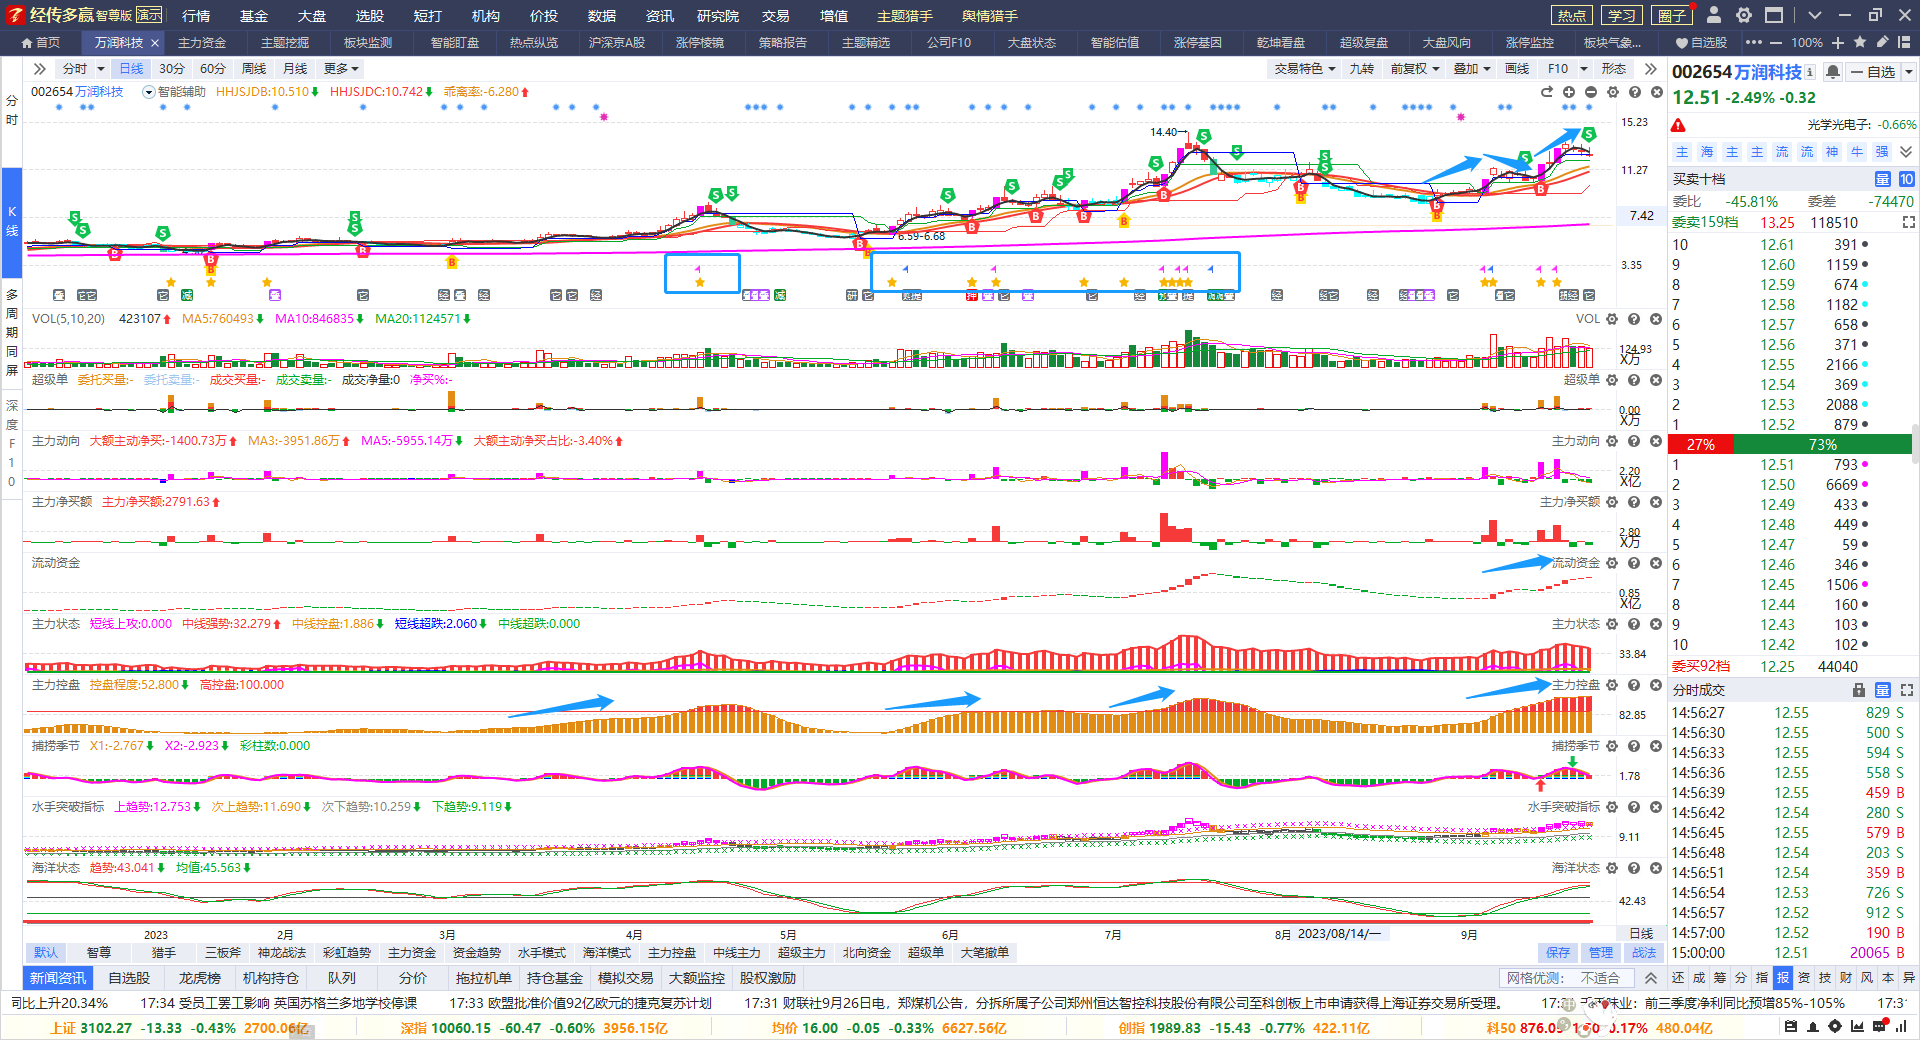Close the 超级单 indicator panel
Image resolution: width=1920 pixels, height=1040 pixels.
pyautogui.click(x=1656, y=380)
